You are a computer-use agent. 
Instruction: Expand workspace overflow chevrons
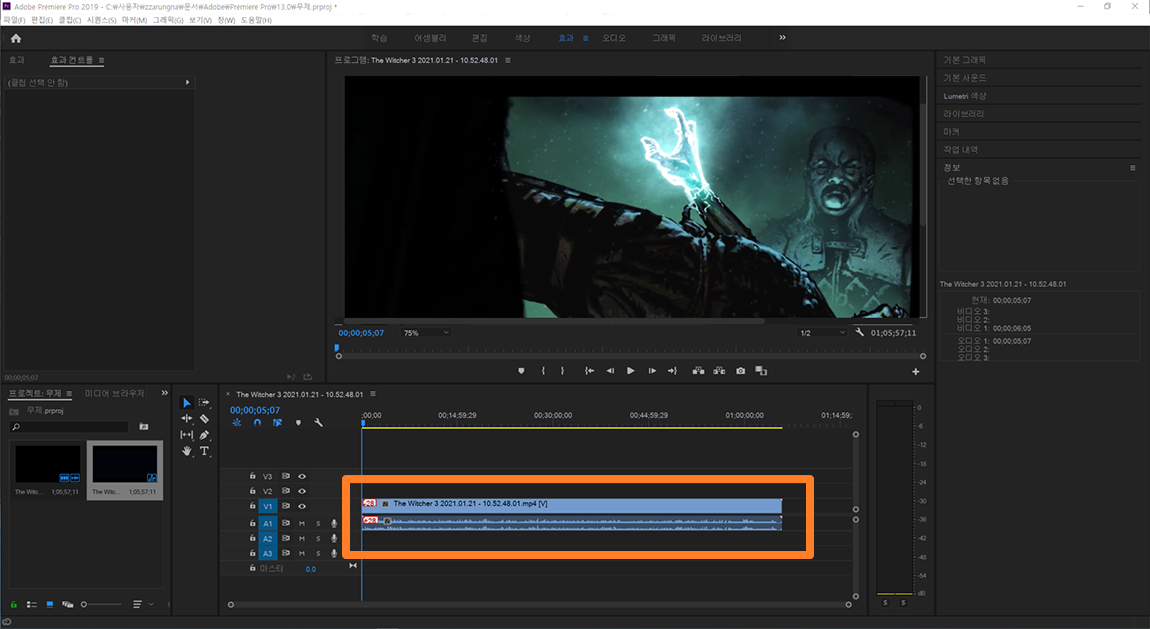point(783,37)
